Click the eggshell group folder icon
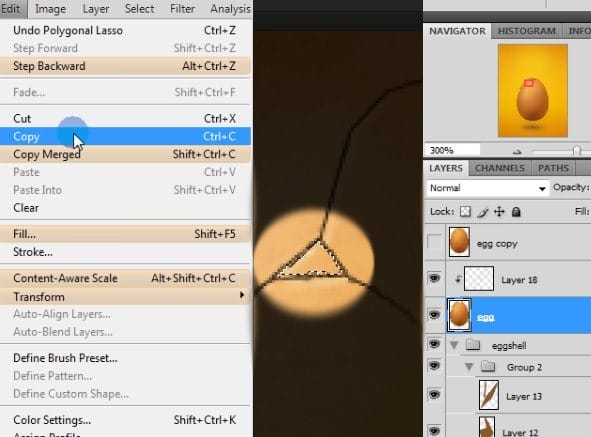Image resolution: width=591 pixels, height=437 pixels. [x=473, y=344]
